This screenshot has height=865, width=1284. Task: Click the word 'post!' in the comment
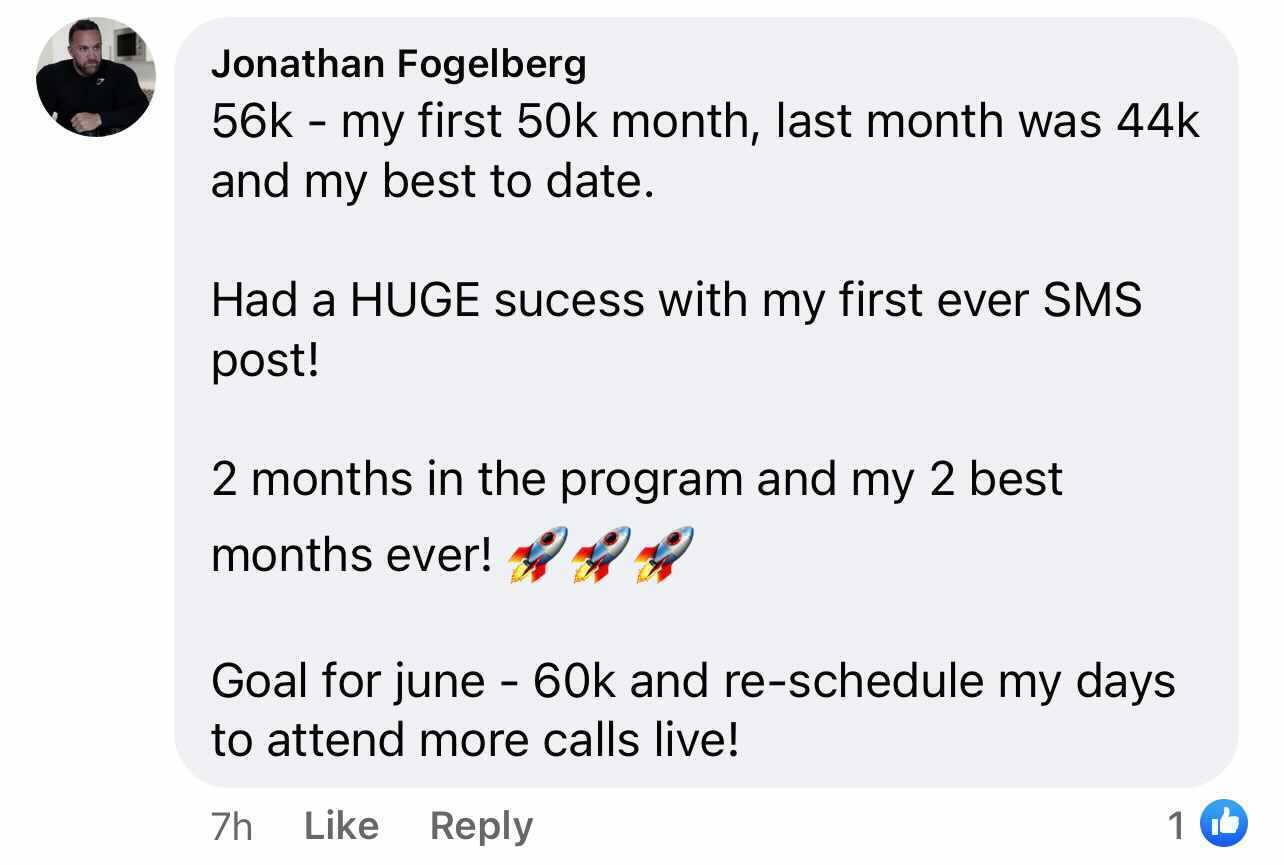point(265,362)
